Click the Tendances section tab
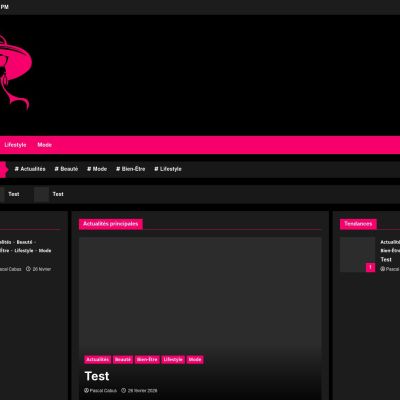 [358, 224]
